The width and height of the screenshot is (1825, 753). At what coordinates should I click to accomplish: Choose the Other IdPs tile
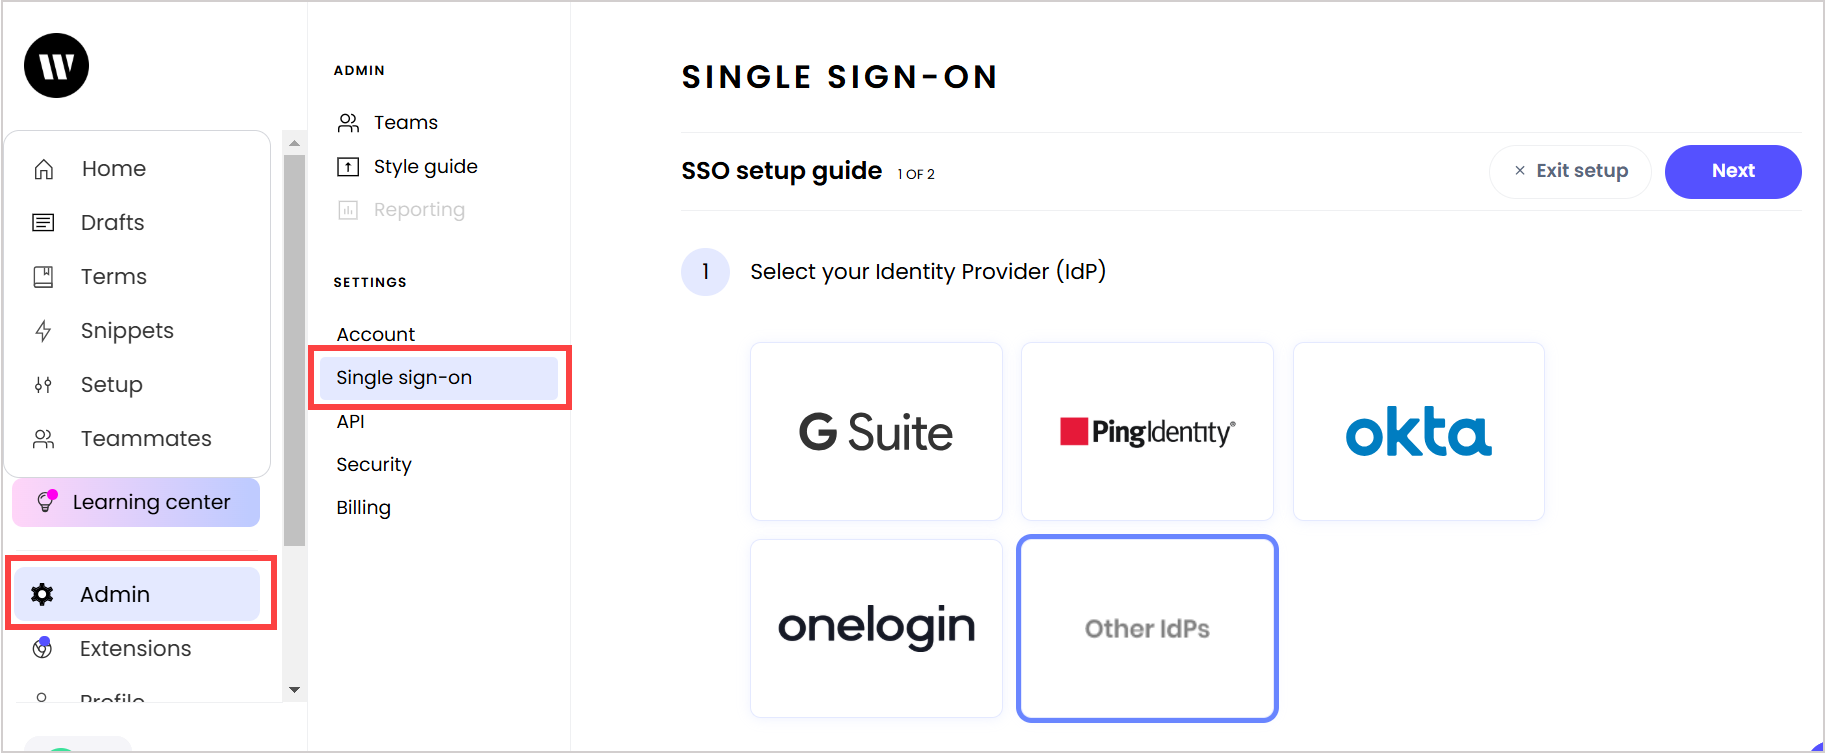(x=1147, y=628)
